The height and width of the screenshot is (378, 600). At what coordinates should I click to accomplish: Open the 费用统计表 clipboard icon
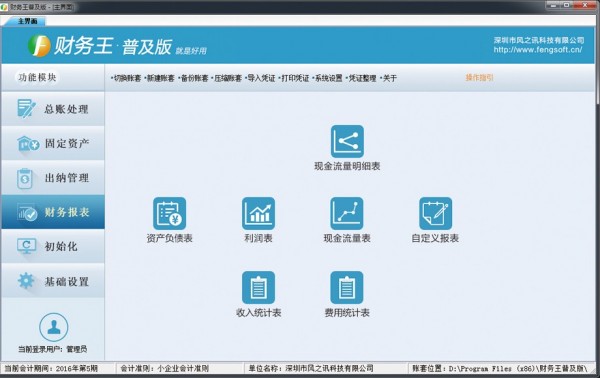click(x=347, y=288)
